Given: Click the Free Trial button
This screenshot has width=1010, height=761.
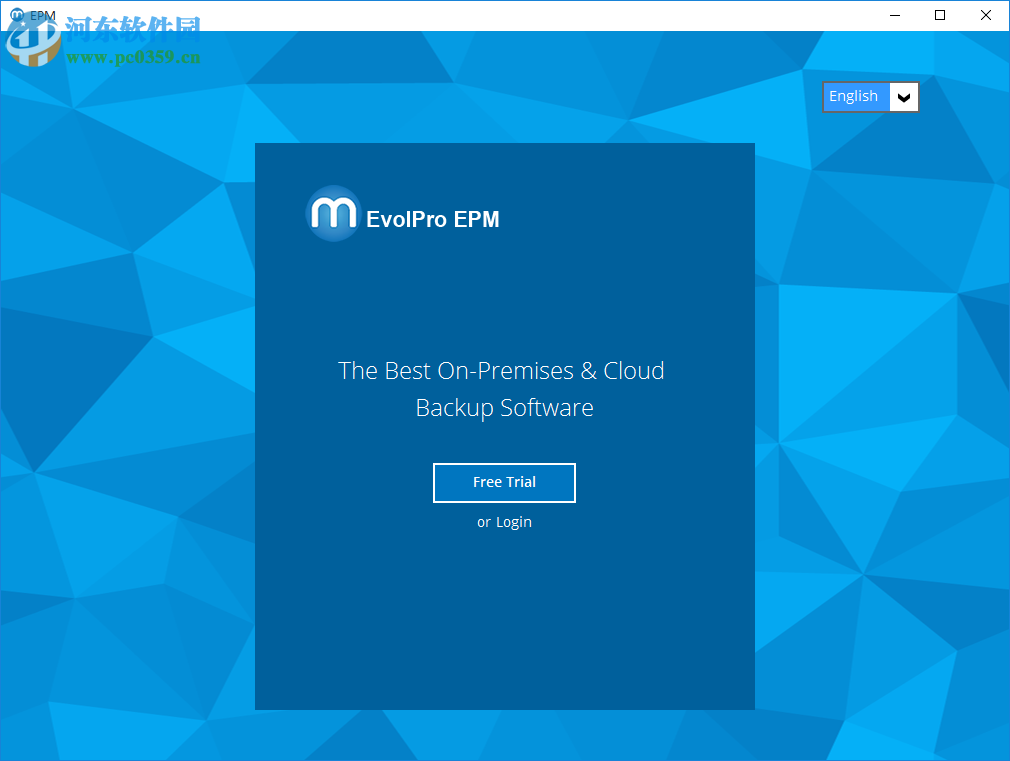Looking at the screenshot, I should (504, 483).
